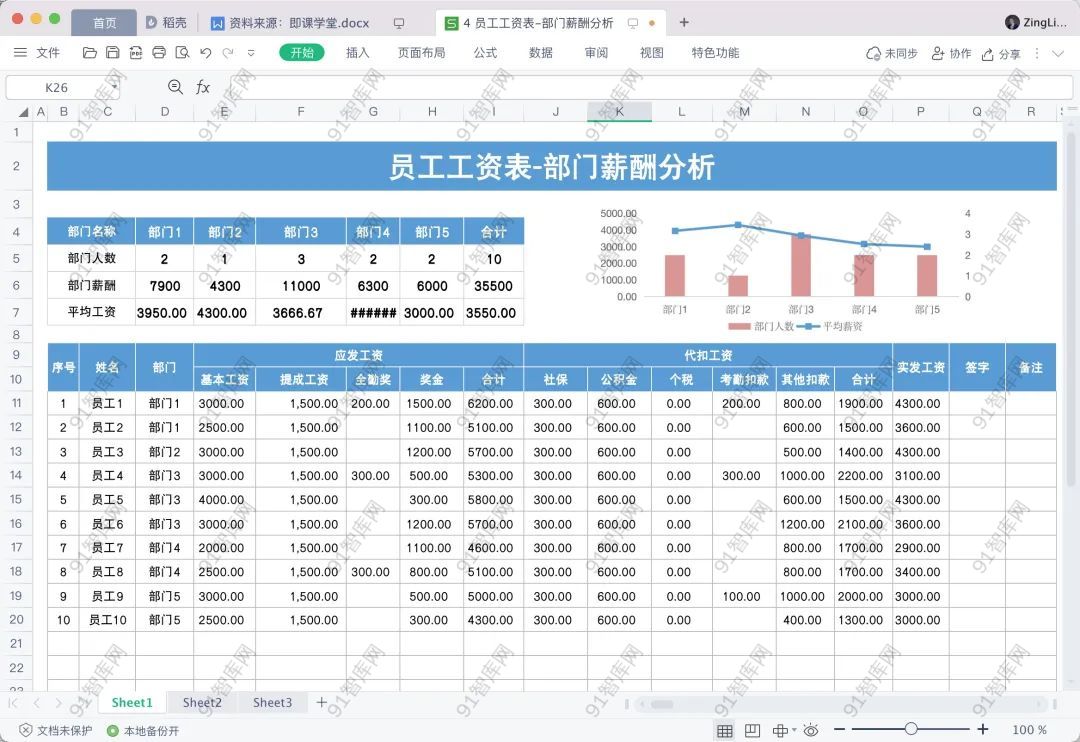Open print preview icon
This screenshot has width=1080, height=742.
[182, 53]
